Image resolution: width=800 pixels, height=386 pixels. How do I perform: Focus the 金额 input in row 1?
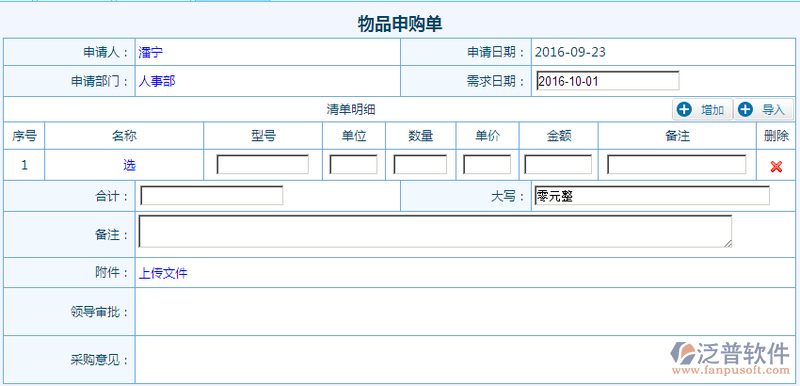pyautogui.click(x=558, y=165)
